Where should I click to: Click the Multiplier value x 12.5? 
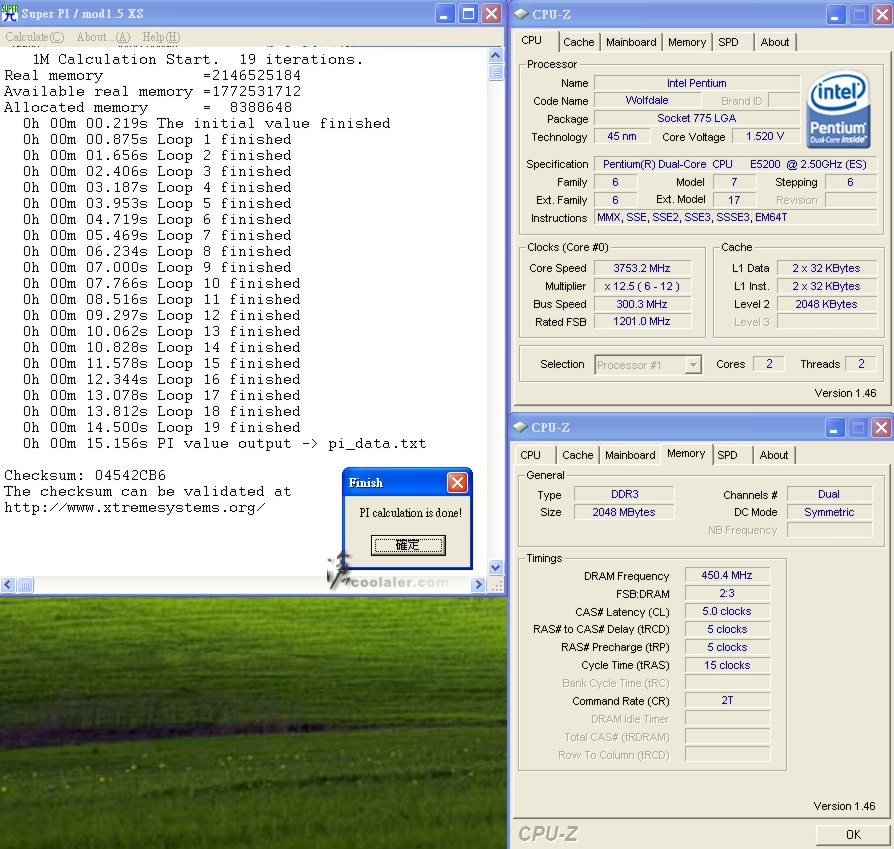643,286
